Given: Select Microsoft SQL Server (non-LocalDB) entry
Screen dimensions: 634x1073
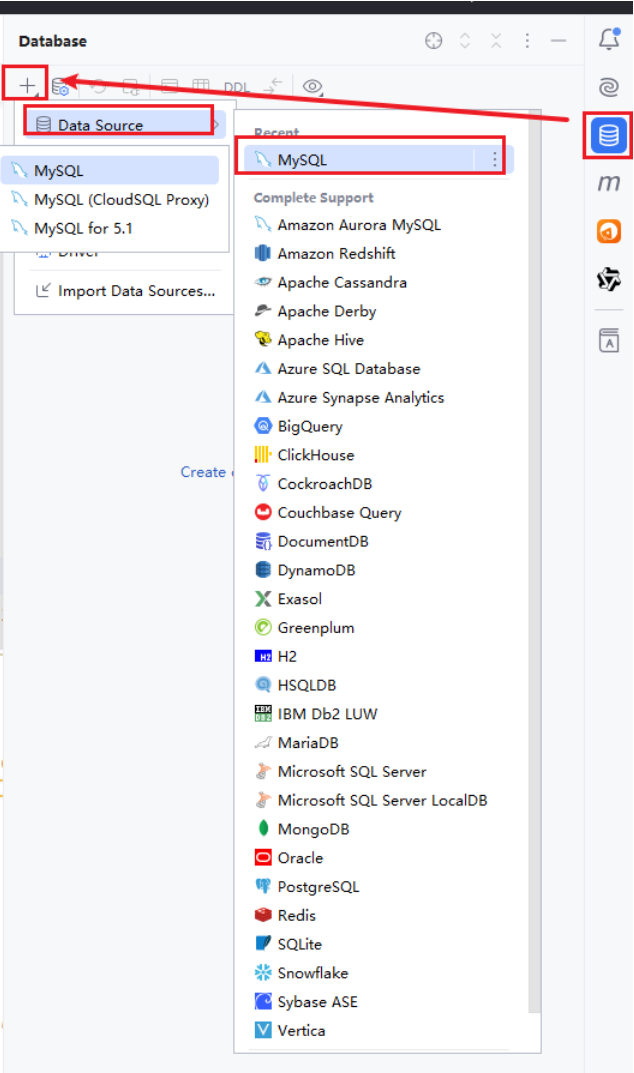Looking at the screenshot, I should (x=341, y=771).
